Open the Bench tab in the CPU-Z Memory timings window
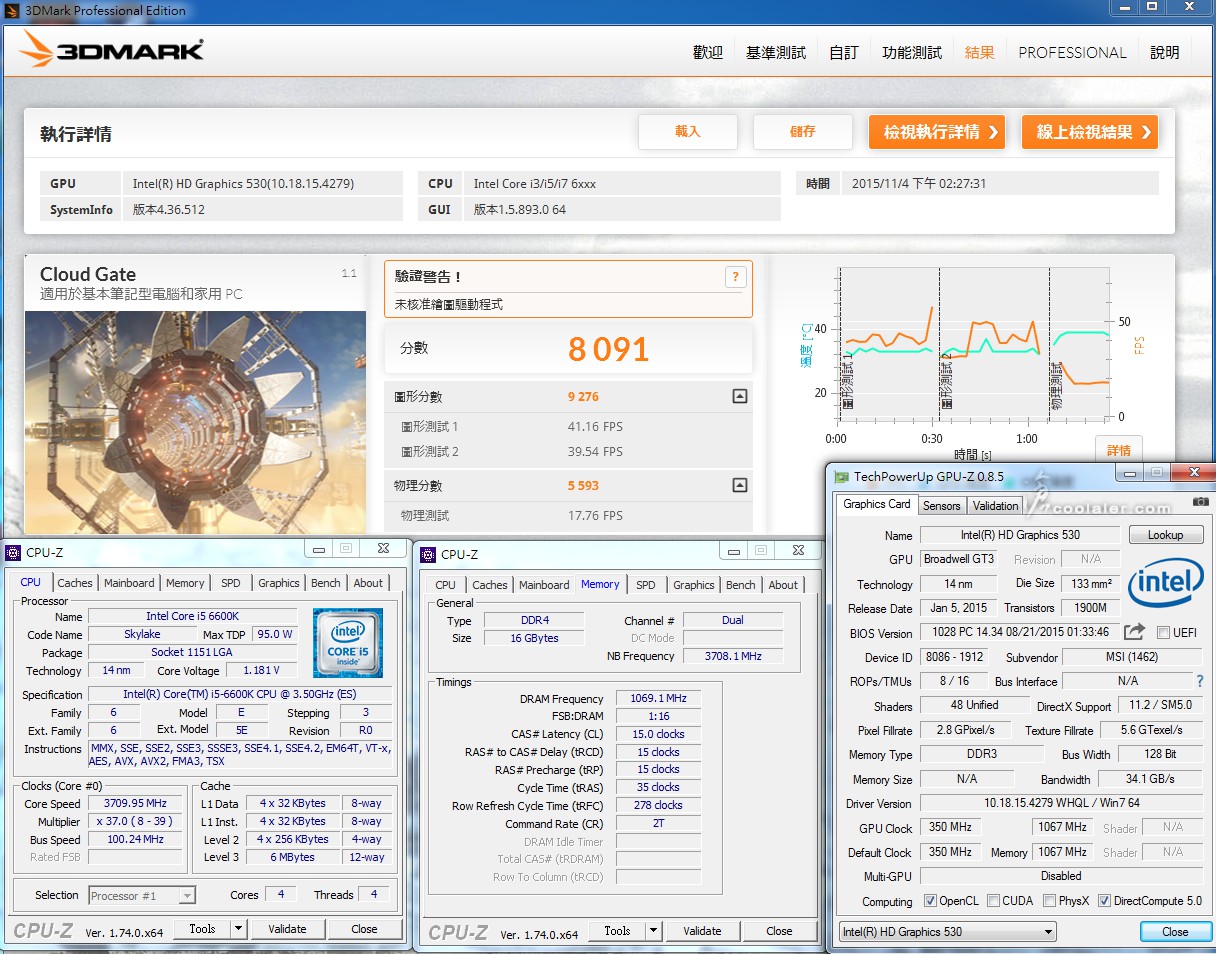 point(741,585)
